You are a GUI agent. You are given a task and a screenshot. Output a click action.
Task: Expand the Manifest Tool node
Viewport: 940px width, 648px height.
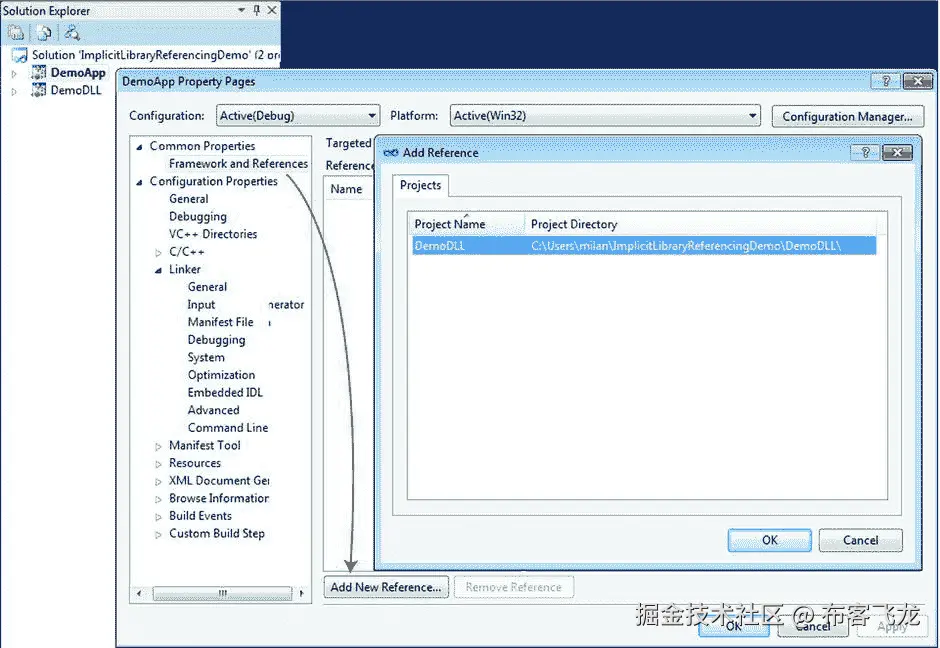(x=158, y=447)
